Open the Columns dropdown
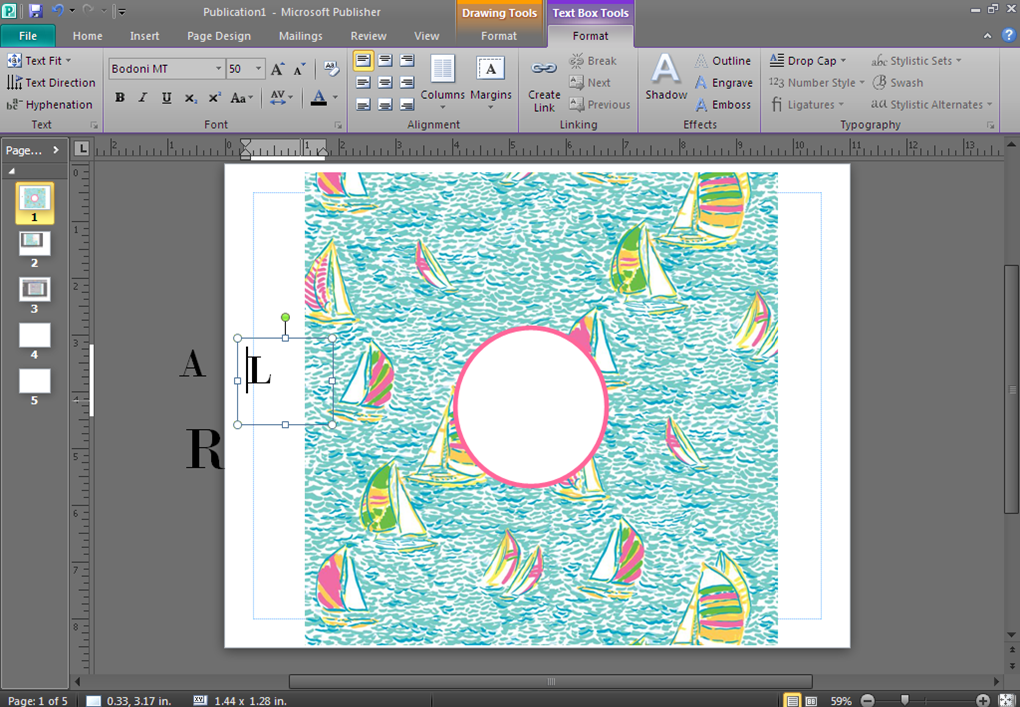 click(442, 83)
